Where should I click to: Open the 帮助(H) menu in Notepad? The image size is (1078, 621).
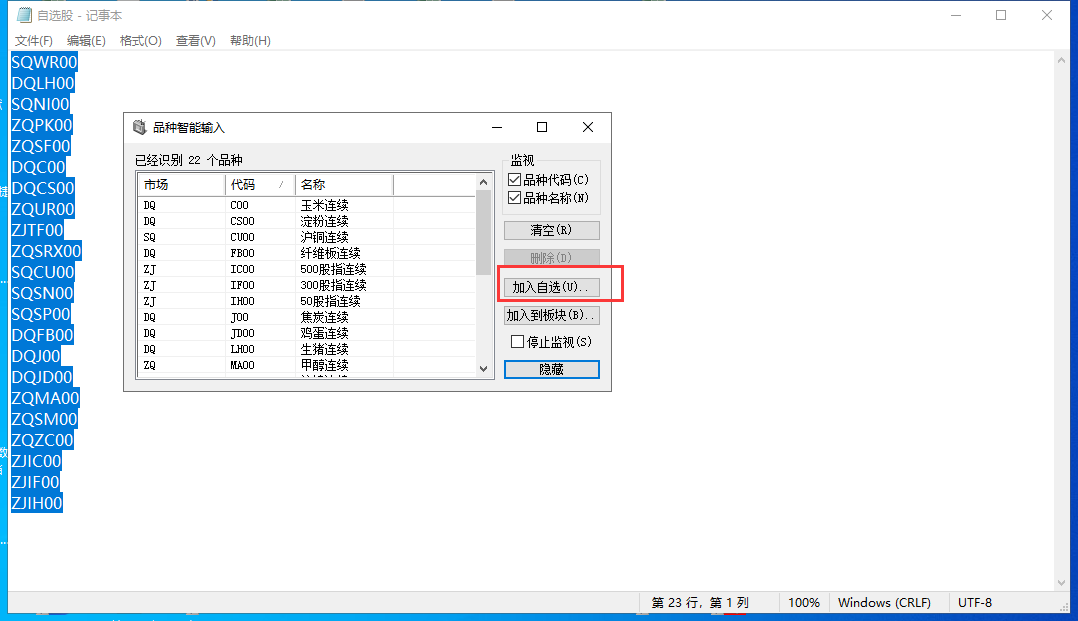[x=250, y=41]
